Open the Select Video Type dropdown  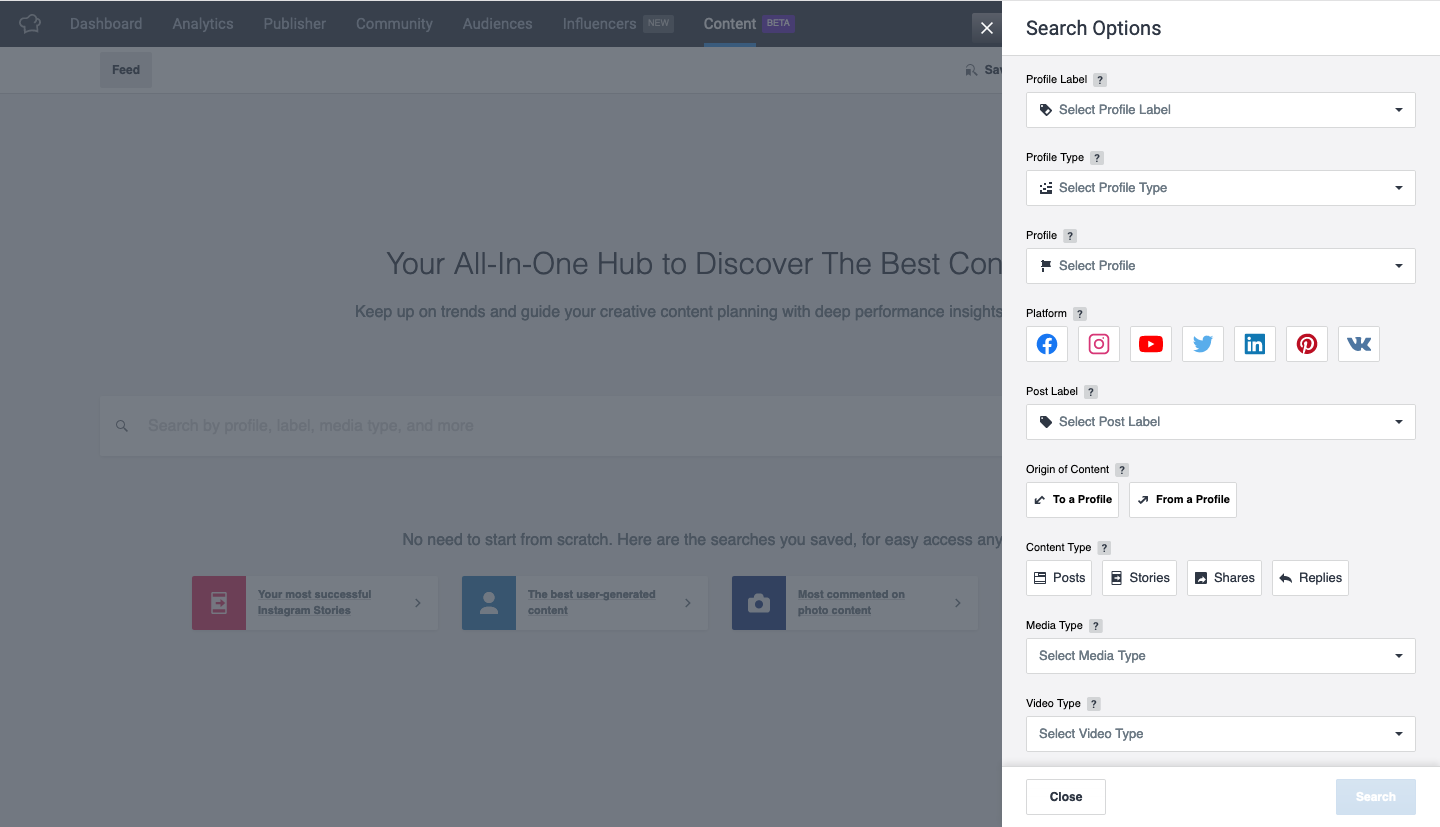tap(1221, 734)
